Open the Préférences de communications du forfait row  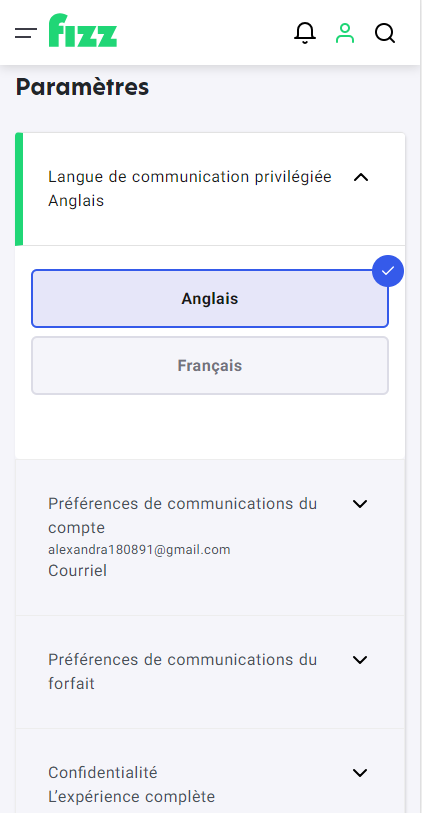tap(210, 672)
